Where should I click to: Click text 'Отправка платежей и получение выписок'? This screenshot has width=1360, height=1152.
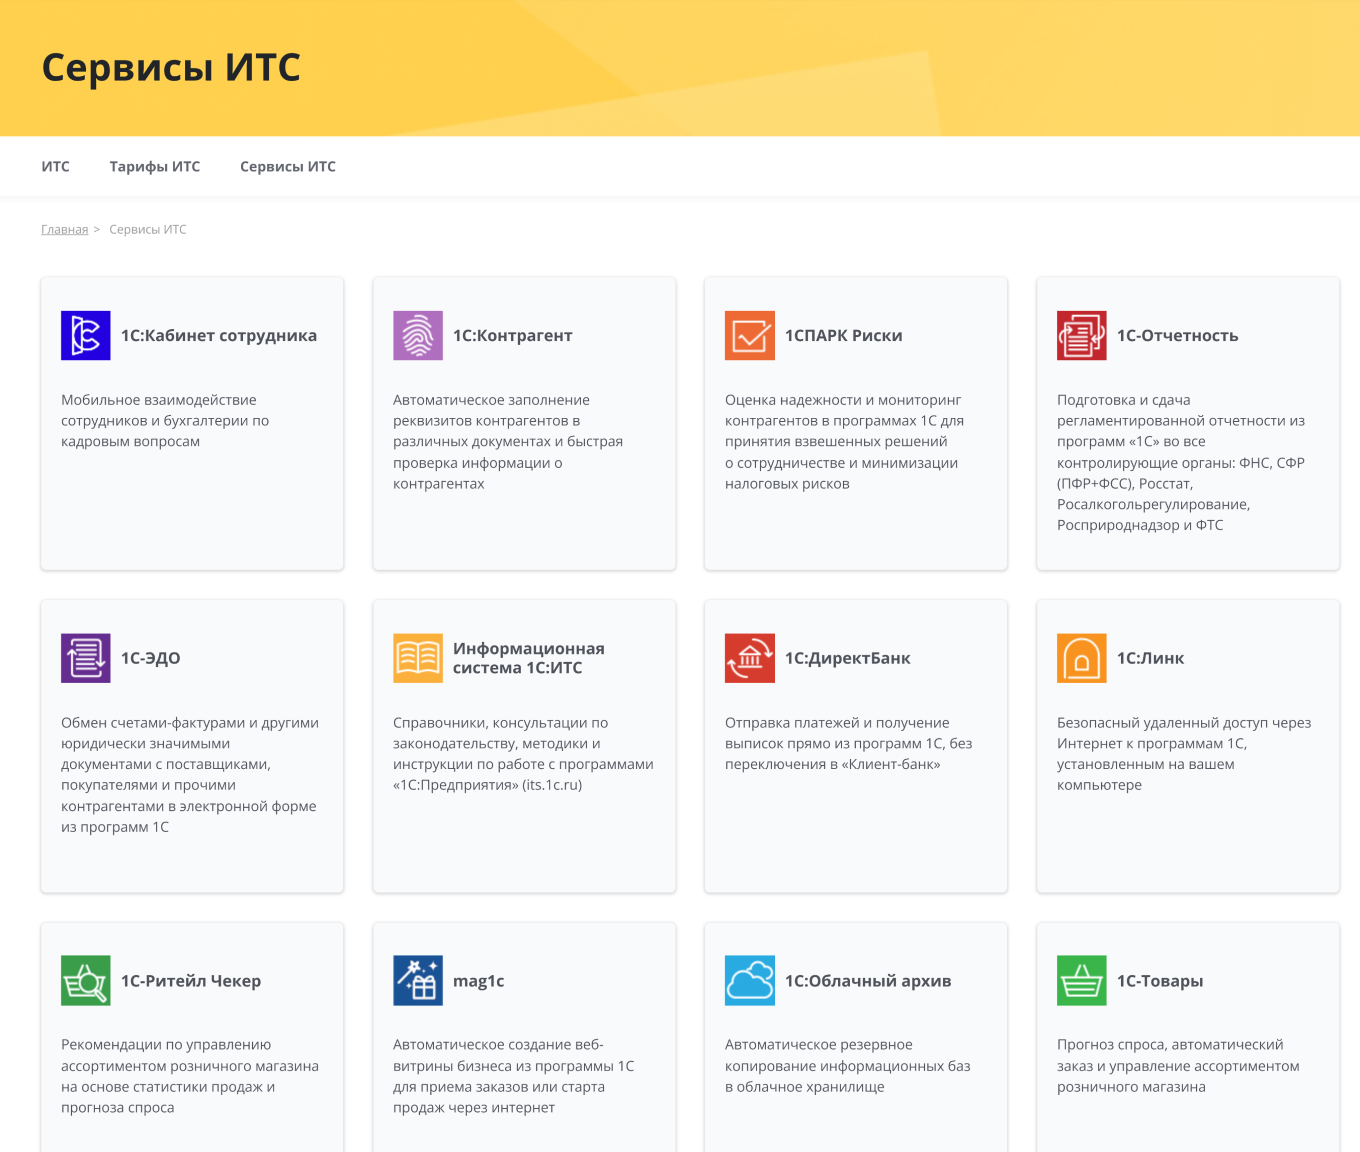pyautogui.click(x=848, y=743)
